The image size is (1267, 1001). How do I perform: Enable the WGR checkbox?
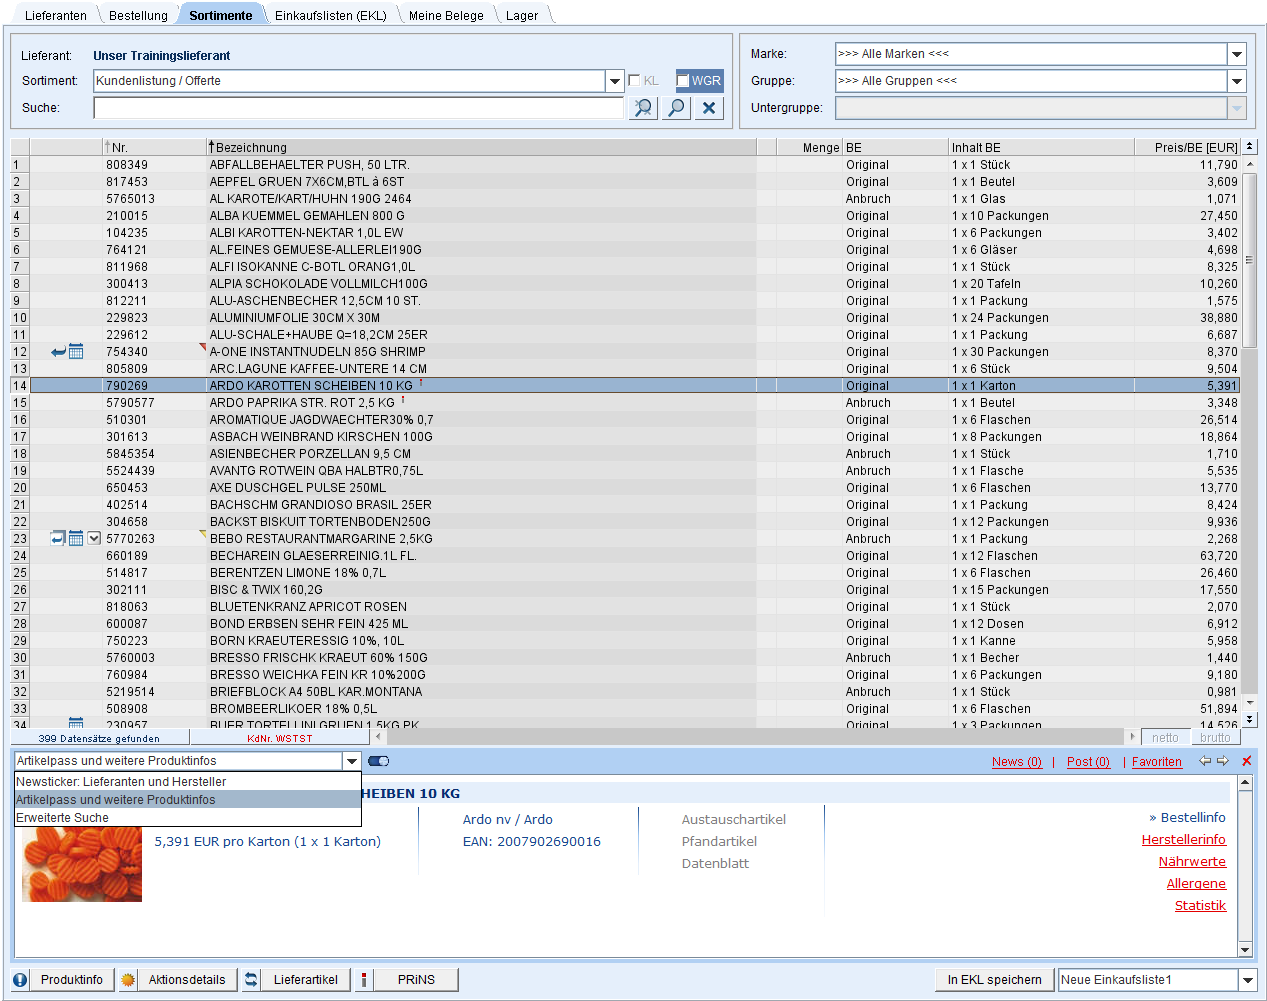683,81
